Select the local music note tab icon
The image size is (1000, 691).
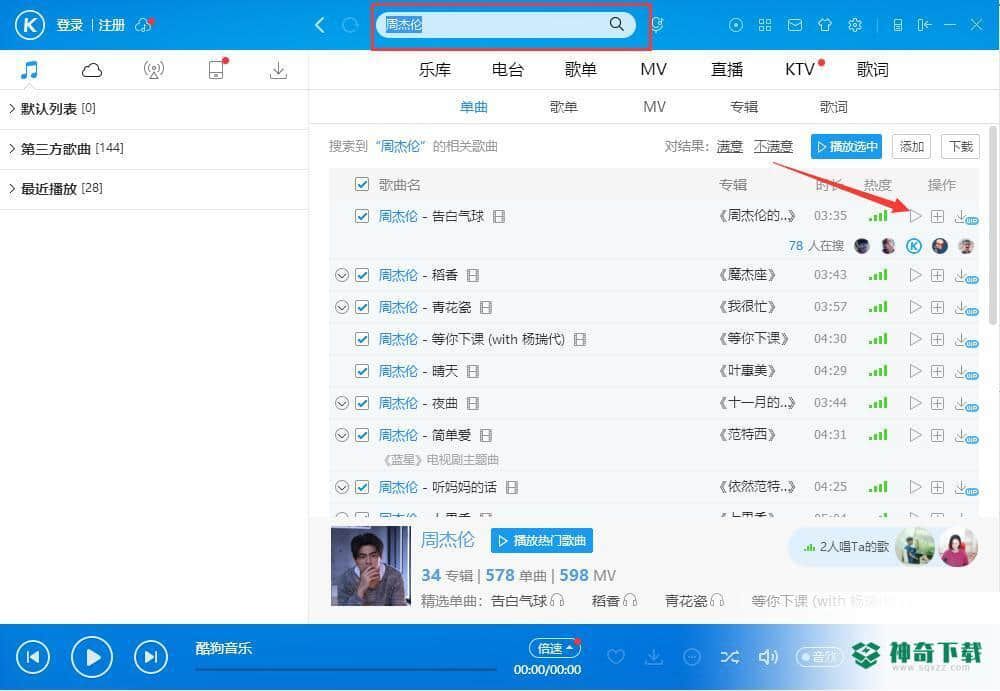coord(29,70)
